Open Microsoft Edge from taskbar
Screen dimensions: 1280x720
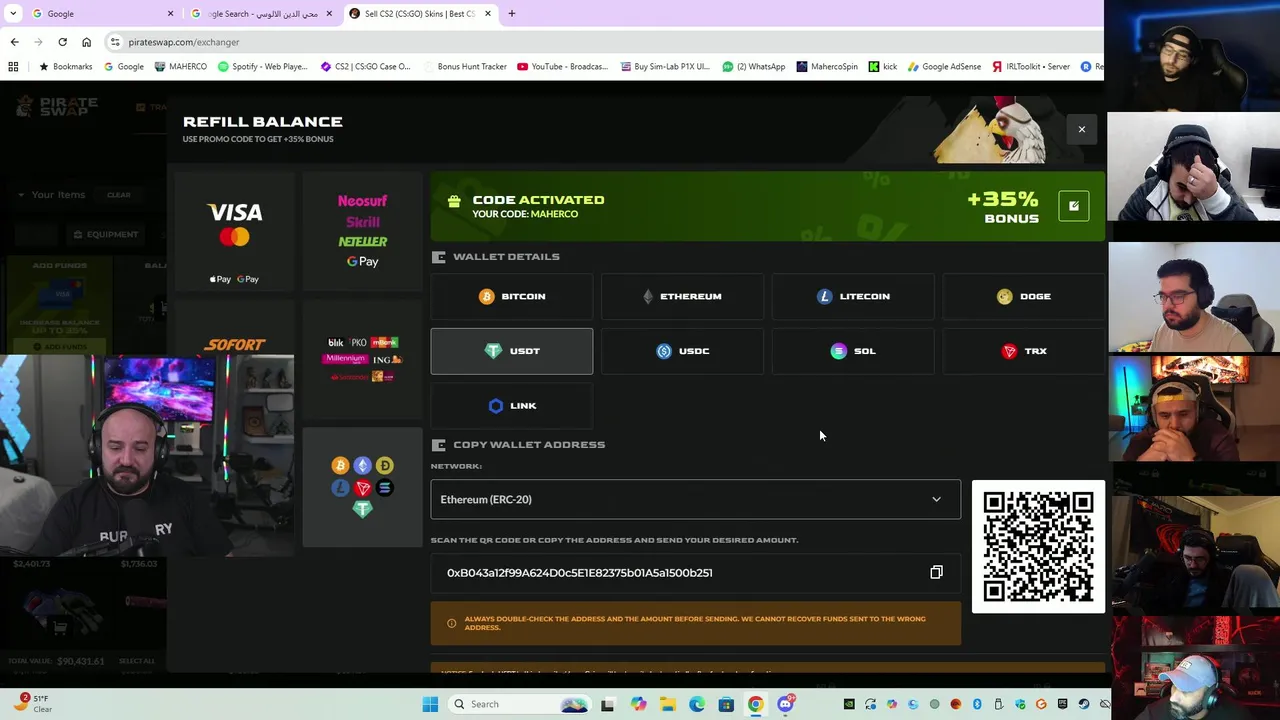click(x=697, y=704)
